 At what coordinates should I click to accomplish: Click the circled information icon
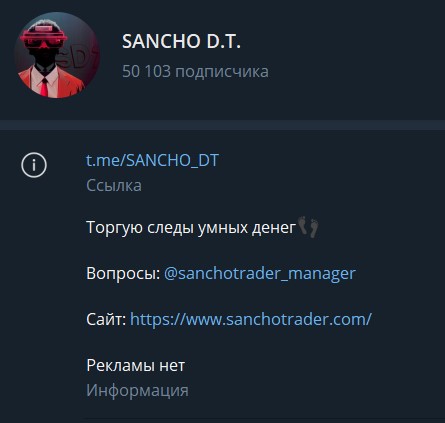click(34, 165)
